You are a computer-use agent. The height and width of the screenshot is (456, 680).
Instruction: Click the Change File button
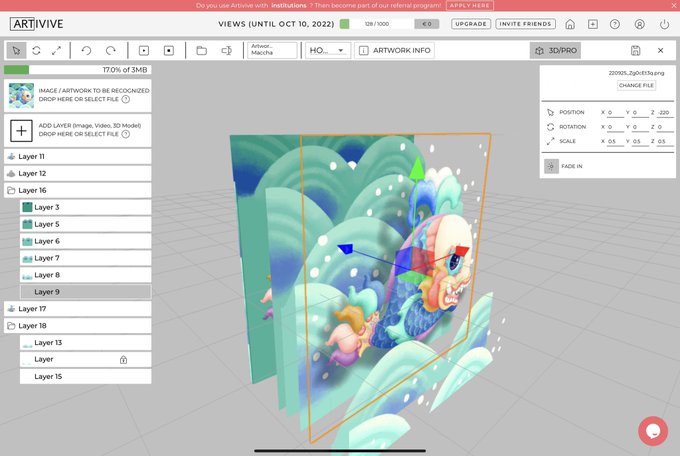tap(636, 85)
